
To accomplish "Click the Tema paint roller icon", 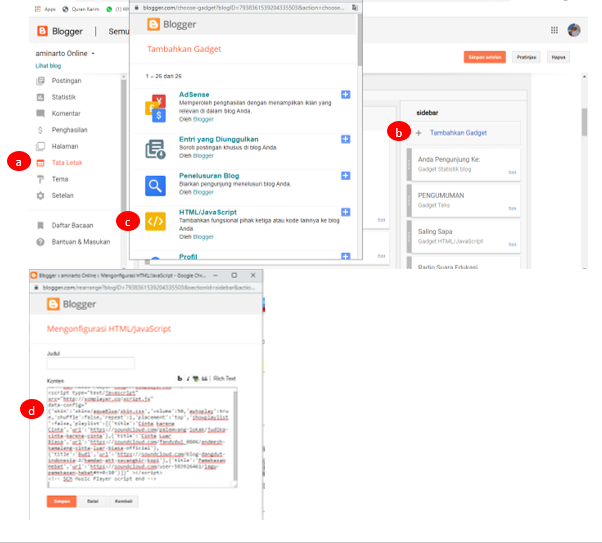I will (x=40, y=179).
